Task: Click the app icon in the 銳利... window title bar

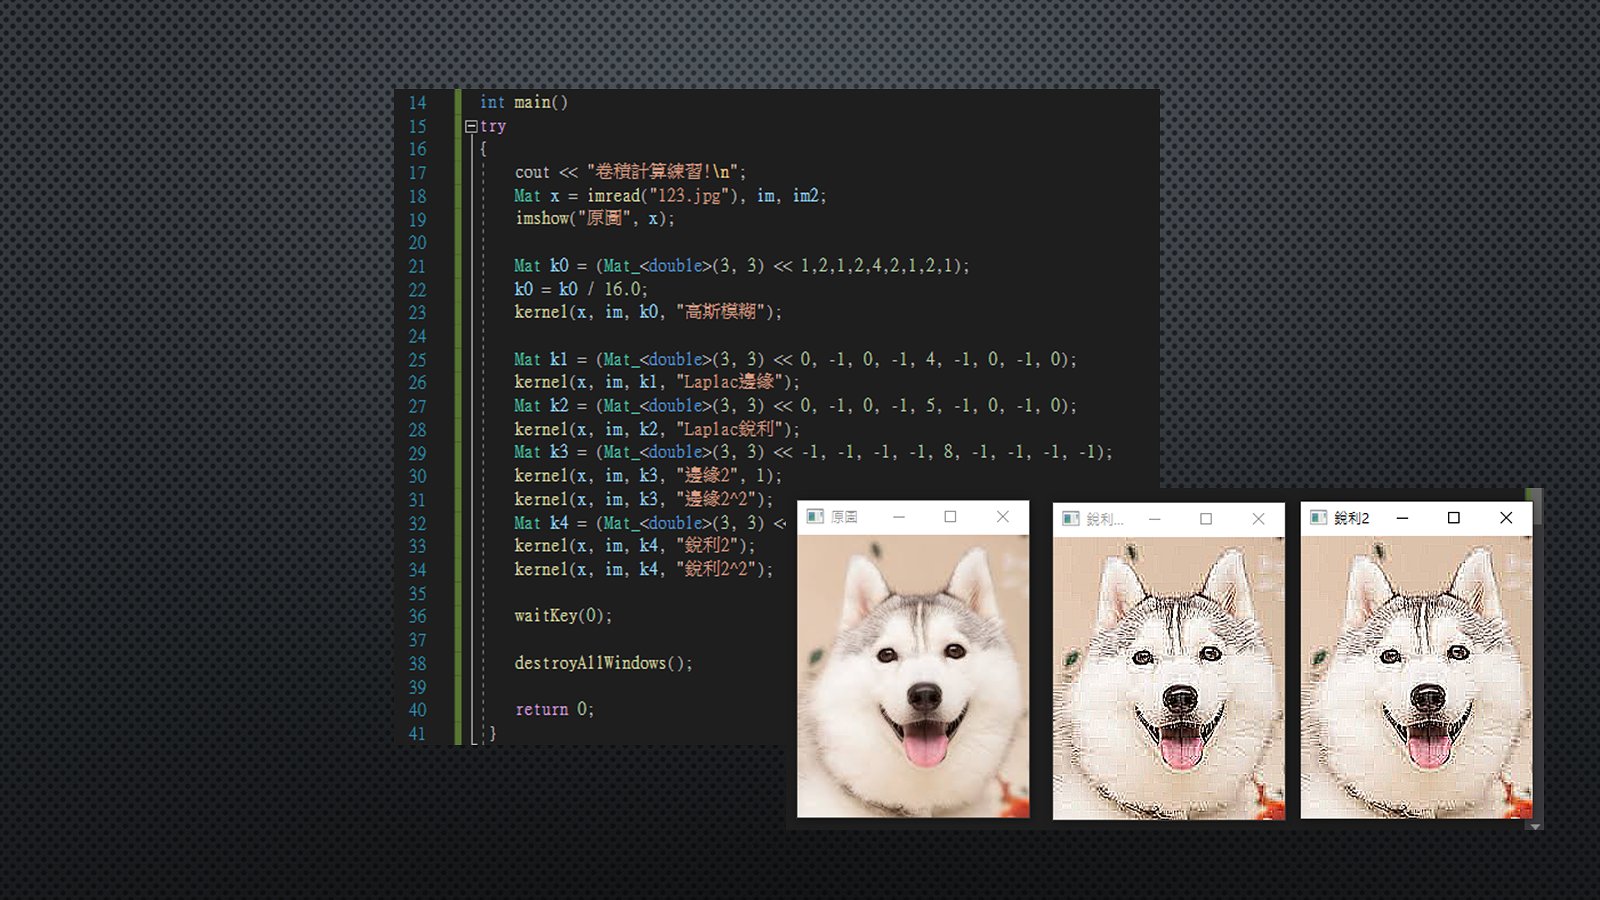Action: [x=1070, y=519]
